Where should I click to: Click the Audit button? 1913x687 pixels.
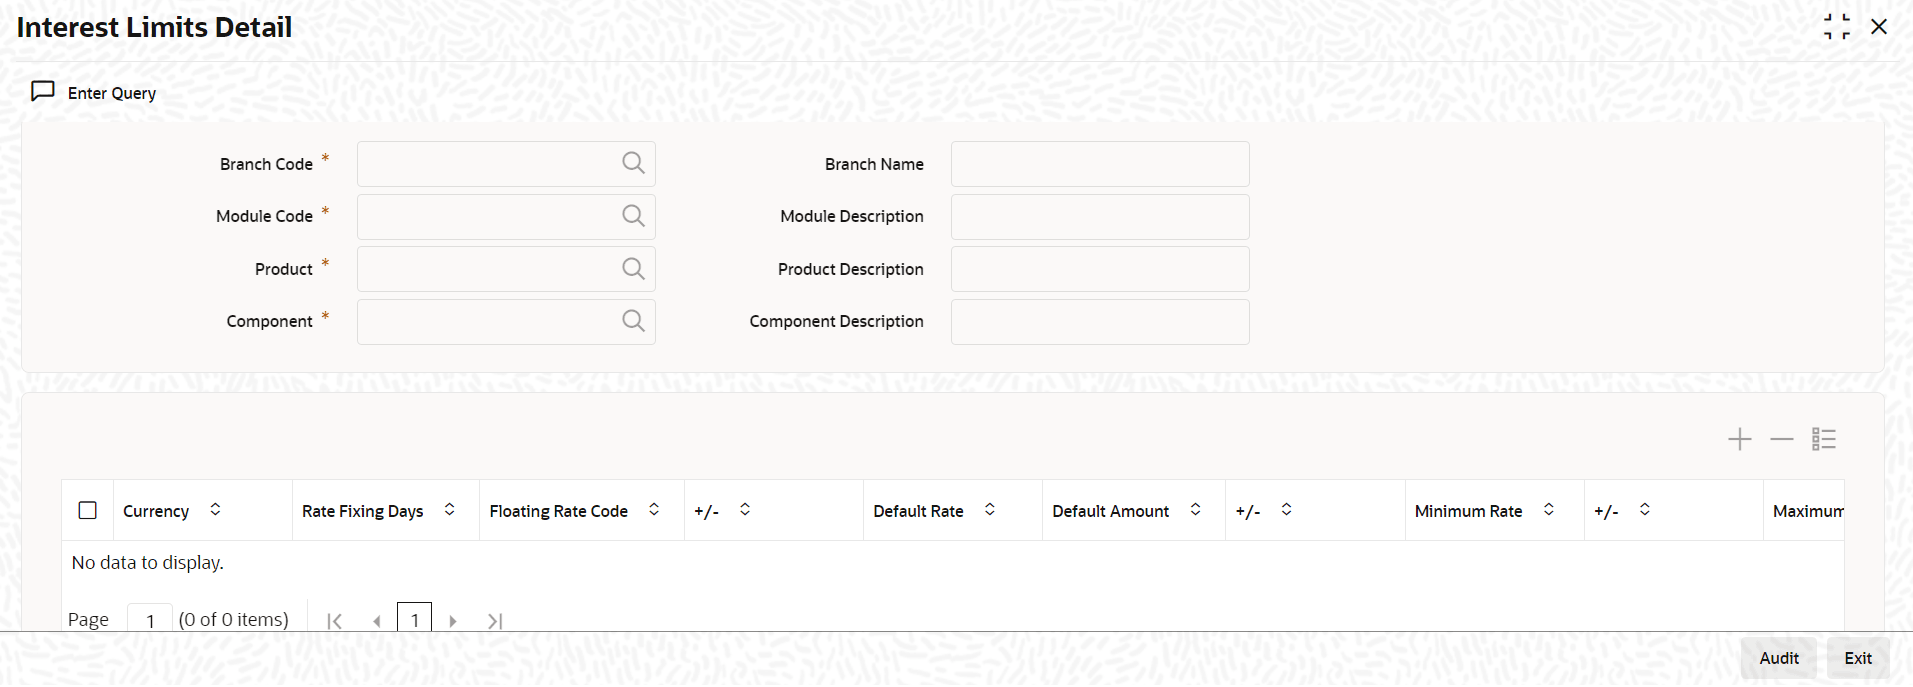1779,658
